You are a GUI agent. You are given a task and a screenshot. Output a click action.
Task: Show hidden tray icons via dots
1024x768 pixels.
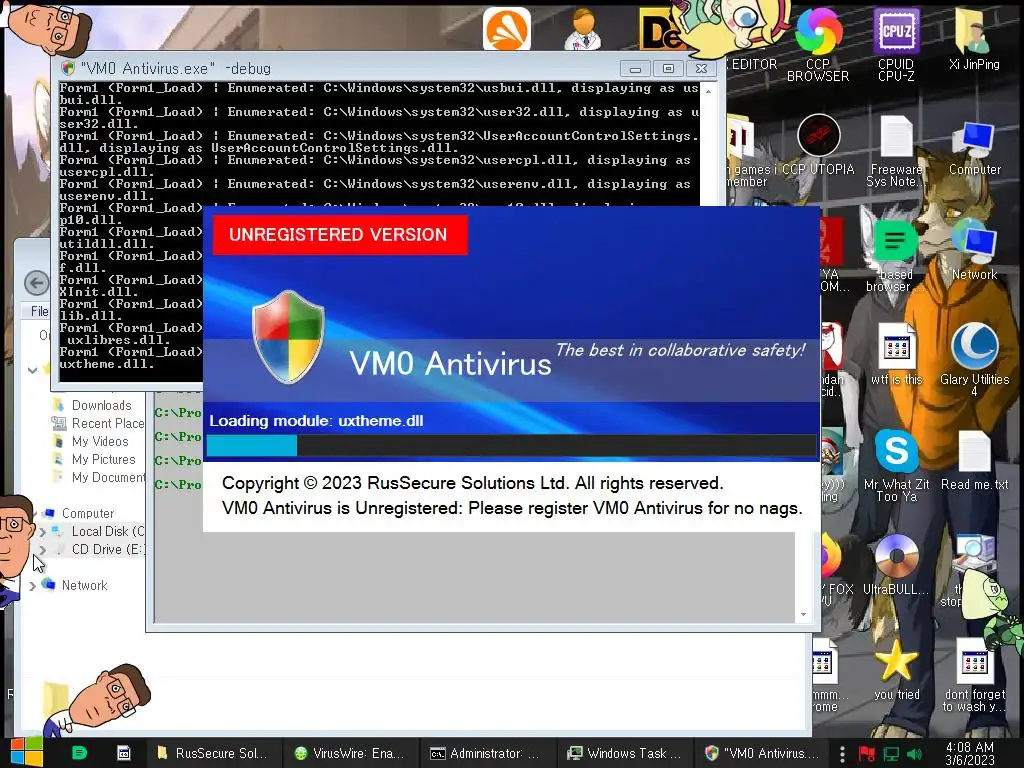(x=842, y=754)
